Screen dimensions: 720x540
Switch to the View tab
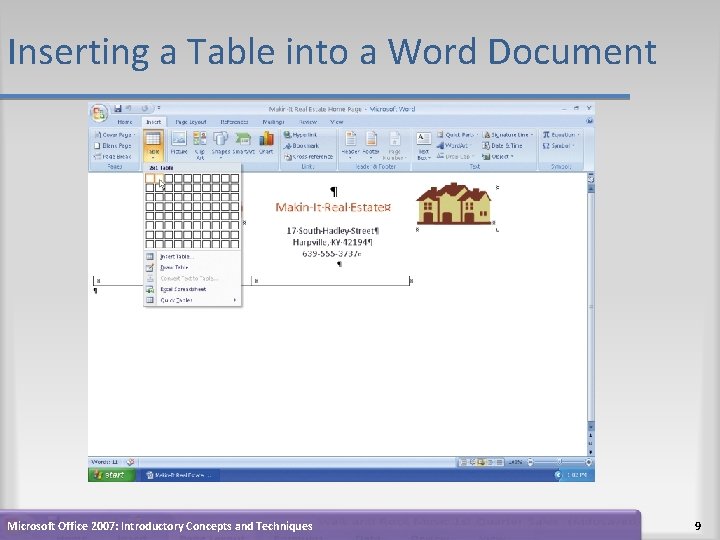pyautogui.click(x=337, y=122)
